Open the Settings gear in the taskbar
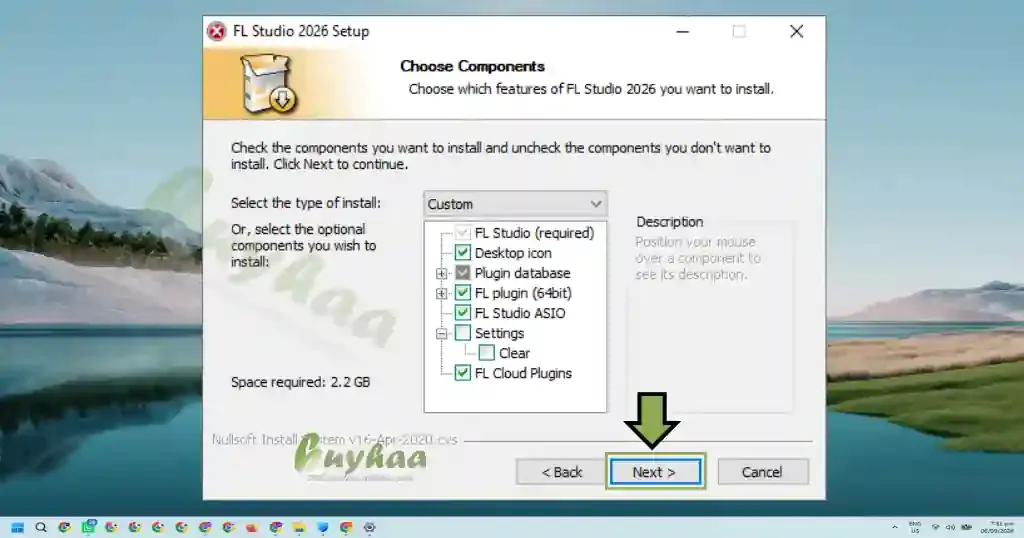This screenshot has width=1024, height=538. point(370,528)
